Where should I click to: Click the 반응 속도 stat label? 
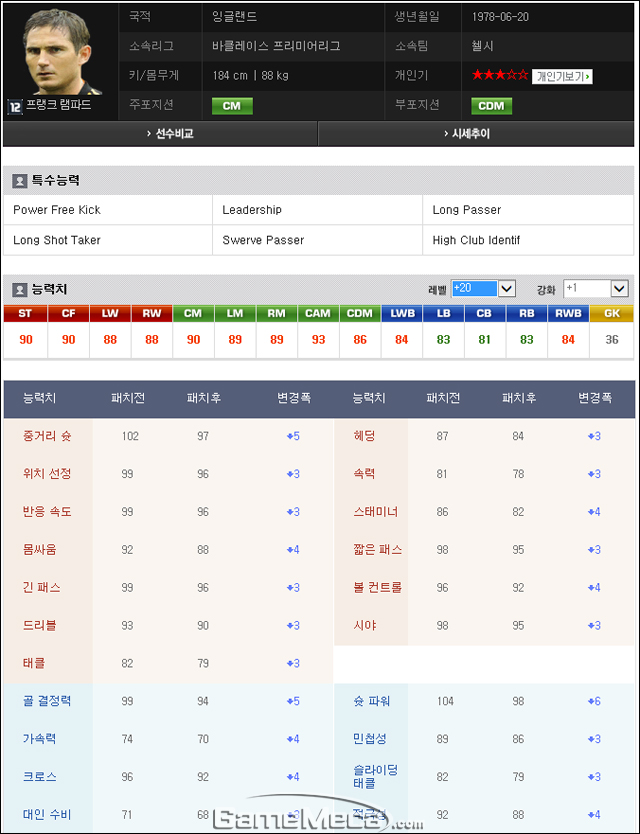coord(47,512)
